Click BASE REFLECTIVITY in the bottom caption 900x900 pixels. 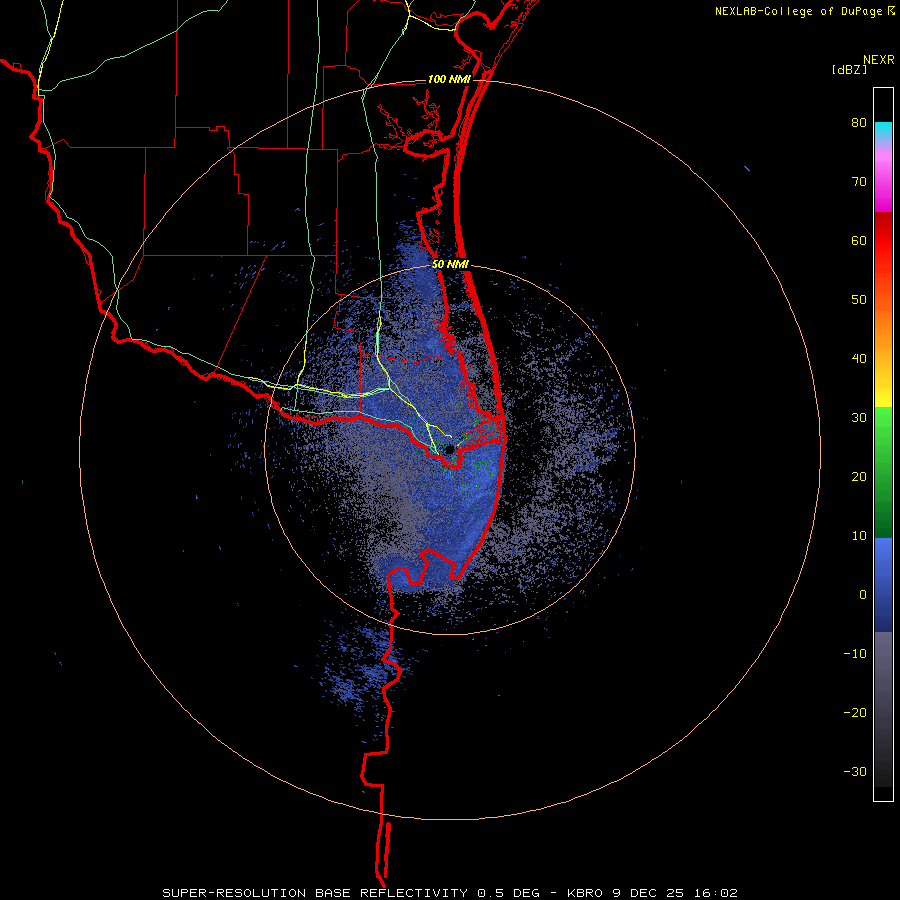coord(391,893)
